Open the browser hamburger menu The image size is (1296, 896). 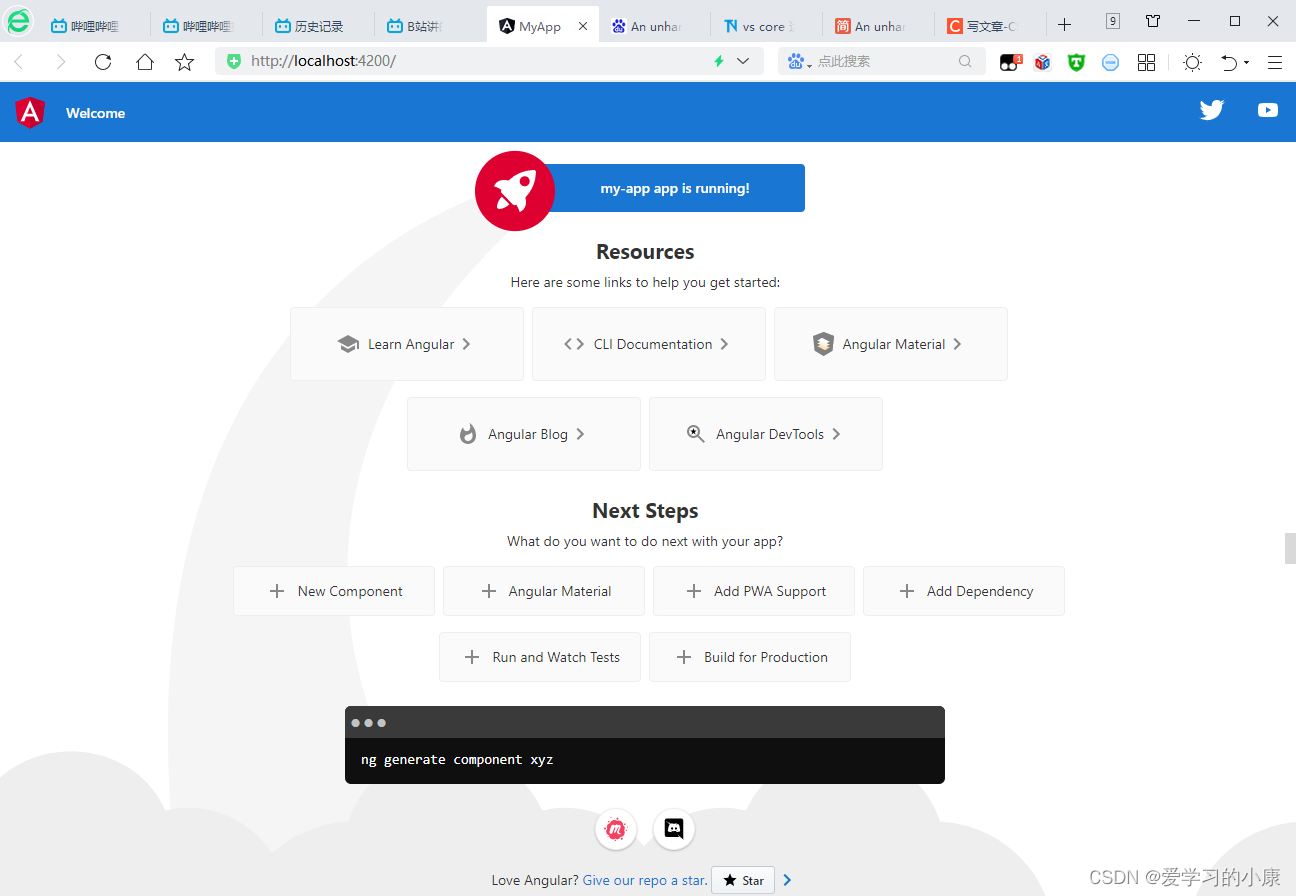pyautogui.click(x=1275, y=62)
